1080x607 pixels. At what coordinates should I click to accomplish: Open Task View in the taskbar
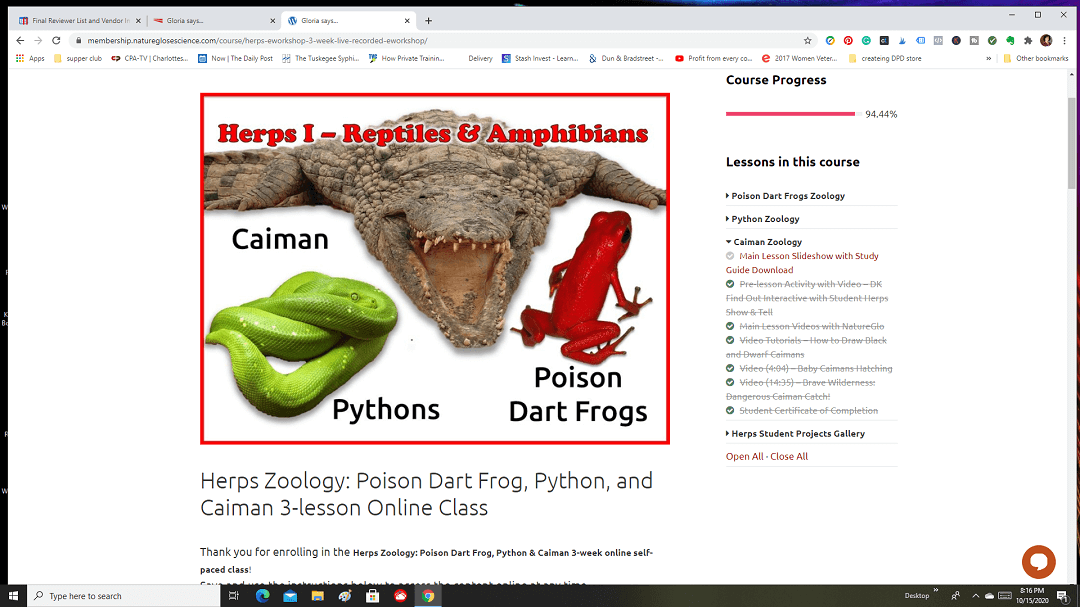[x=233, y=595]
